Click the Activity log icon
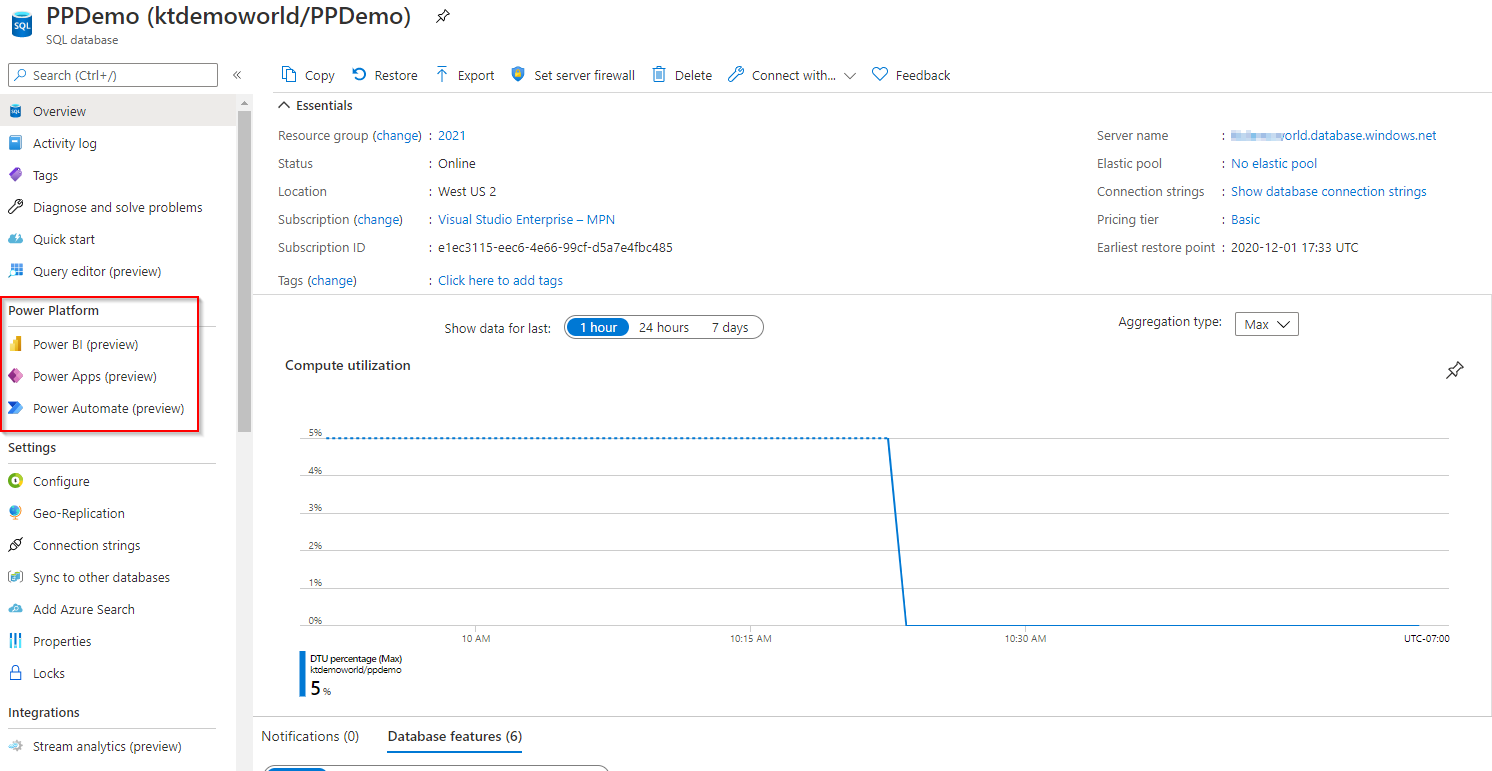The width and height of the screenshot is (1492, 771). coord(15,143)
